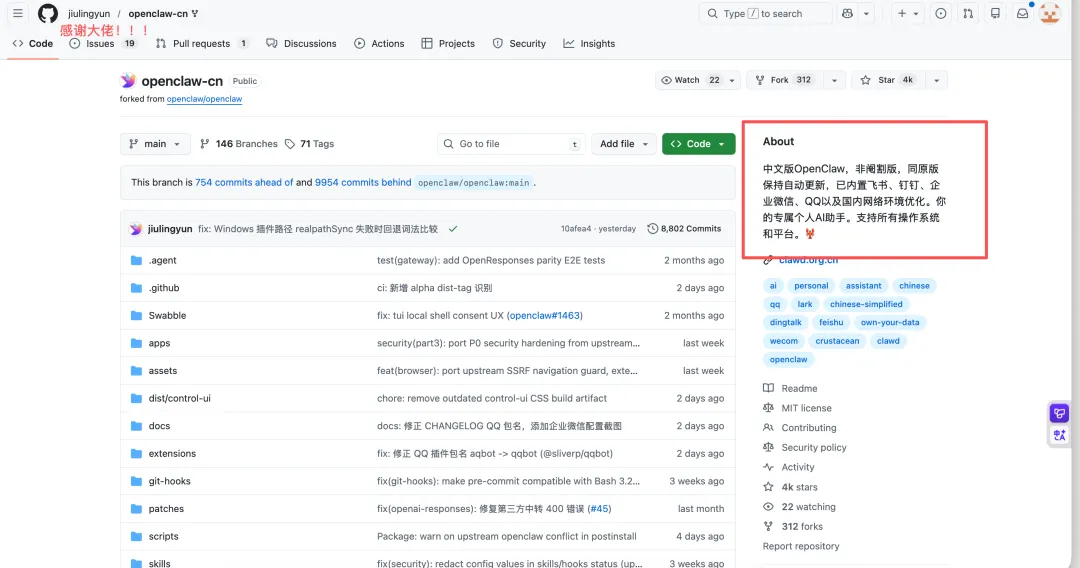Click the plus Create new icon
The image size is (1080, 568).
[x=902, y=13]
